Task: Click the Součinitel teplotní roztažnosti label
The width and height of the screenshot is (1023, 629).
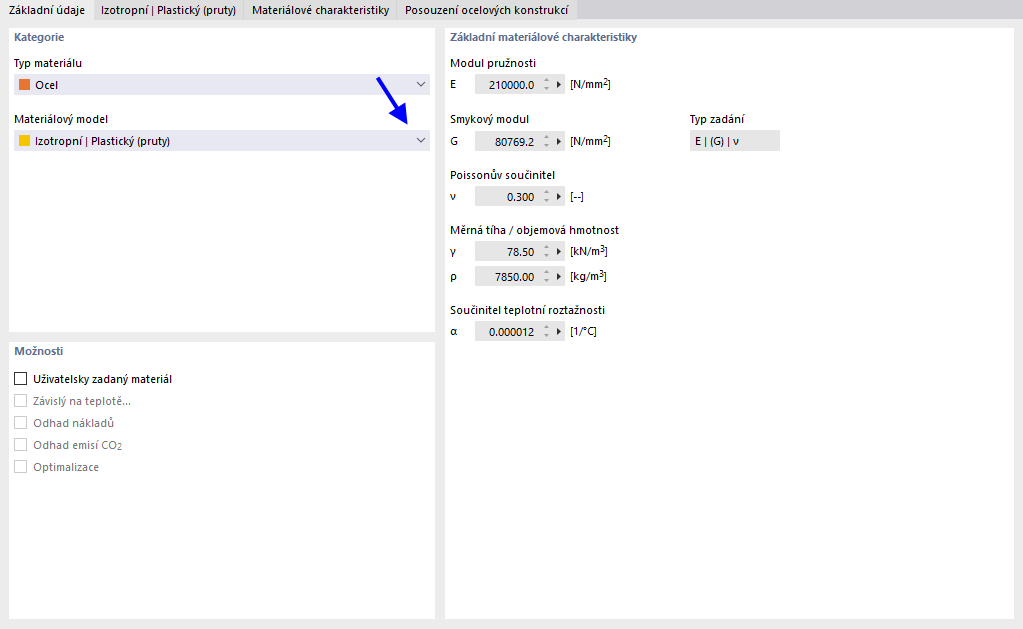Action: point(527,310)
